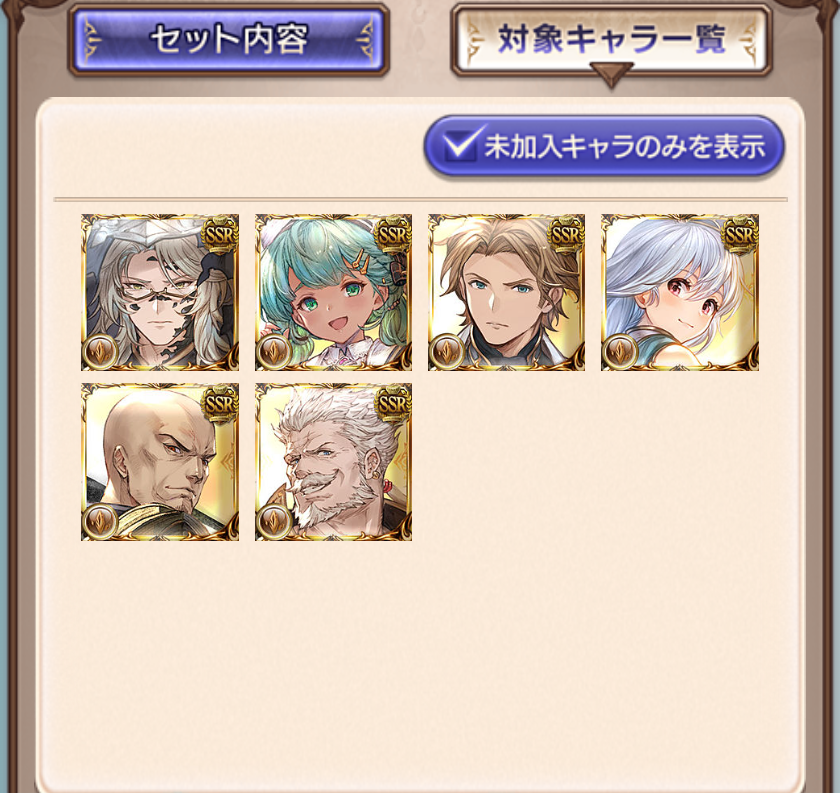Choose the brown-haired man's portrait

(x=506, y=293)
